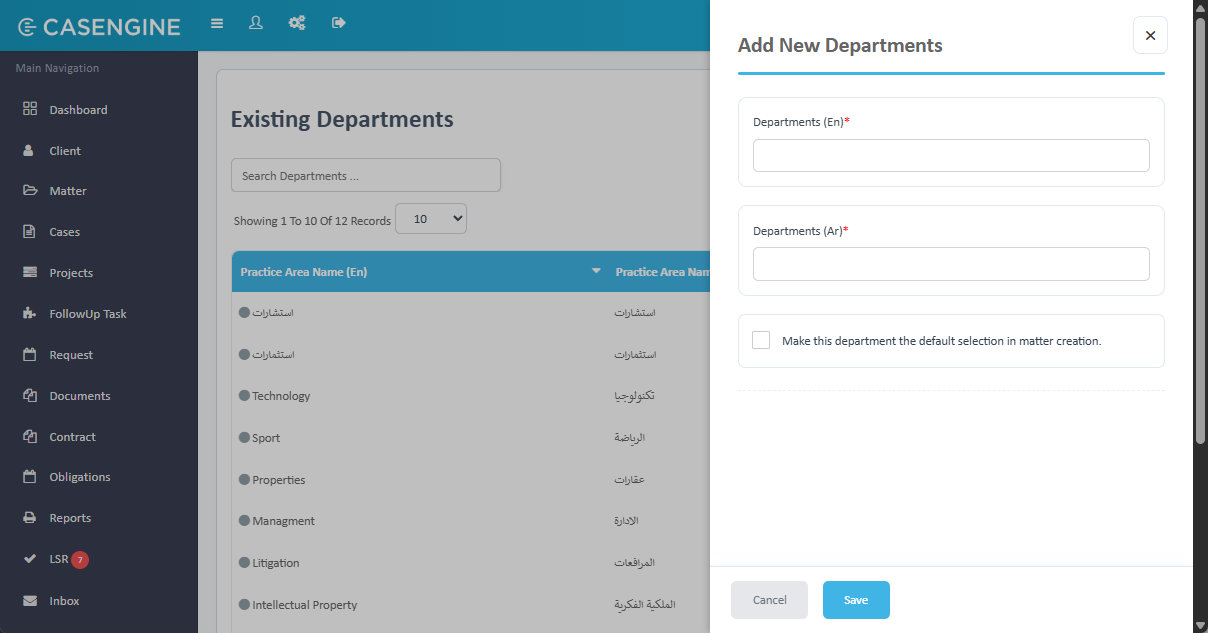This screenshot has height=633, width=1208.
Task: Open Inbox from the sidebar
Action: coord(64,601)
